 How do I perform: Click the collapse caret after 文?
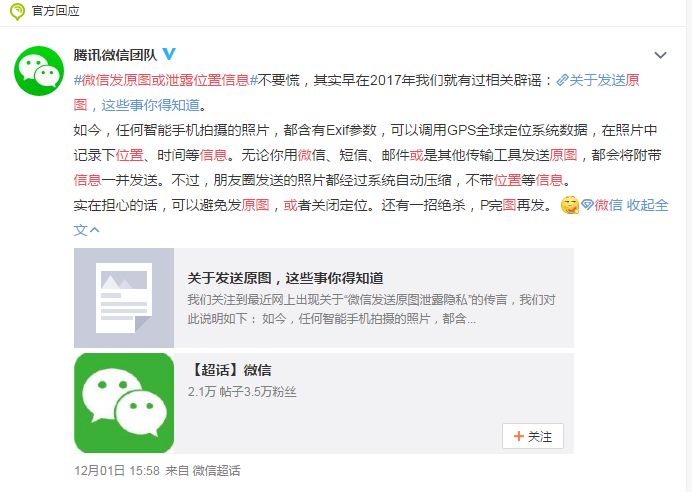[x=94, y=230]
